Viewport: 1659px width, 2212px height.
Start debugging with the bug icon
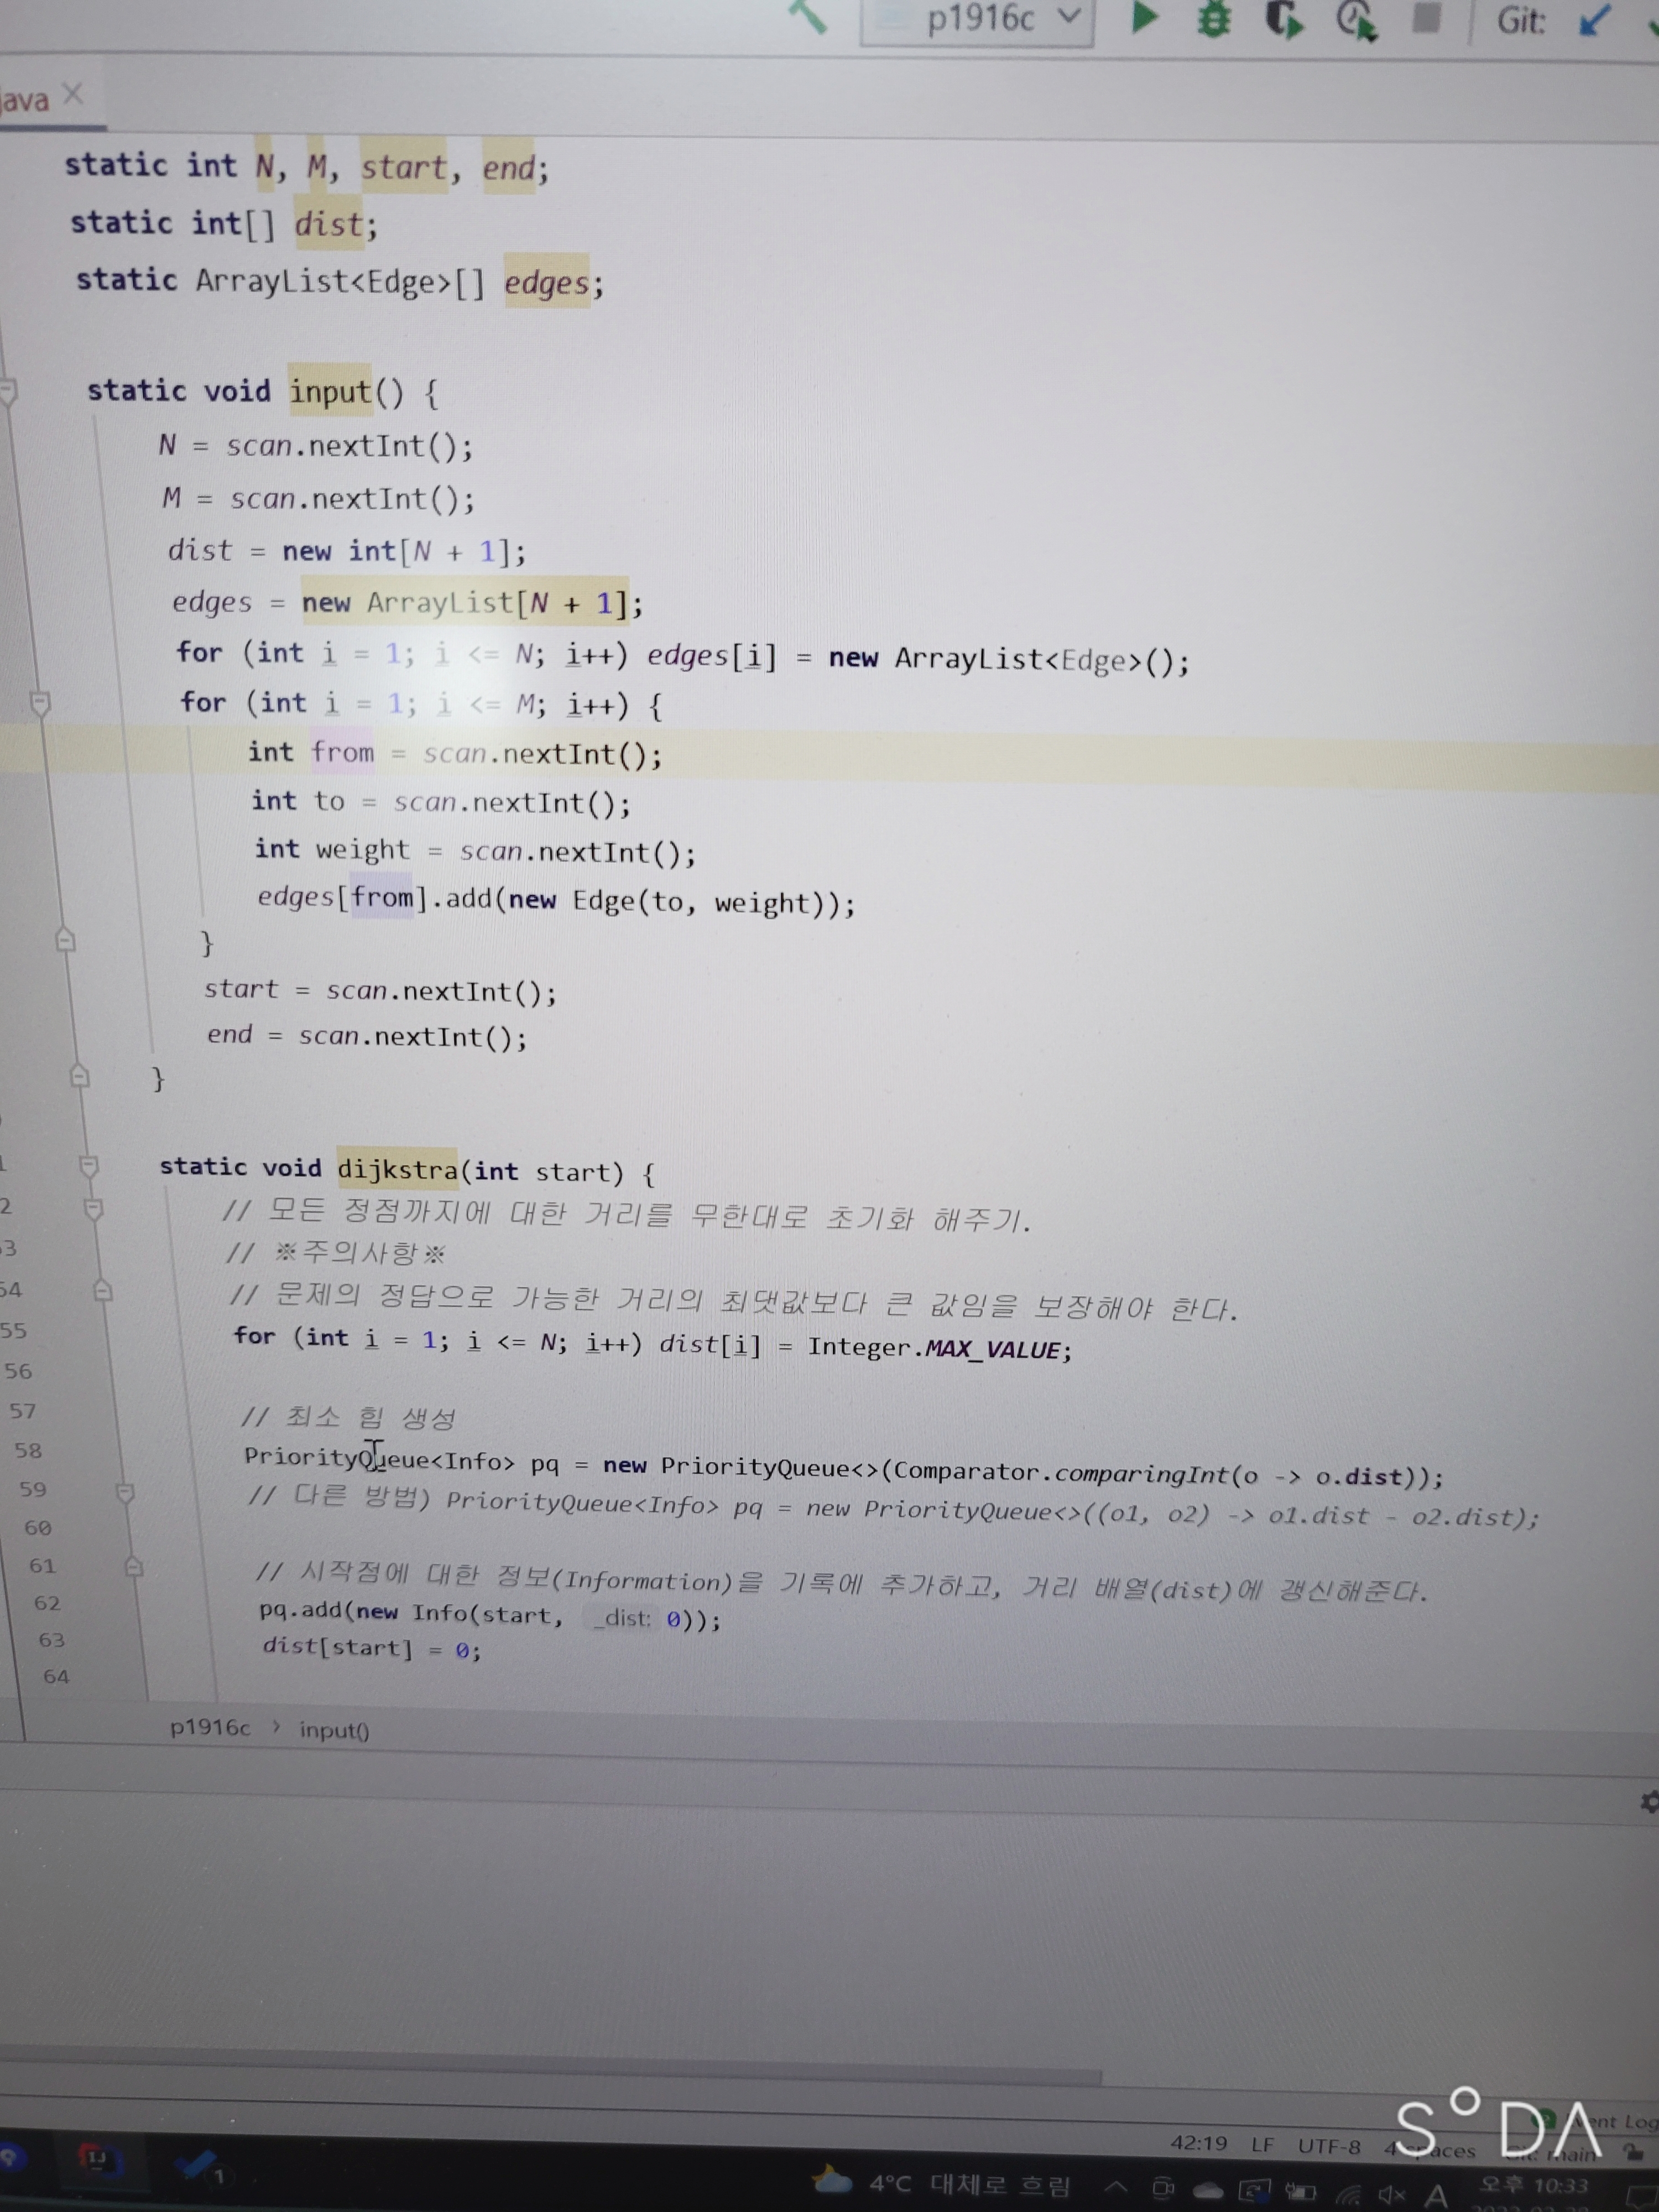click(1214, 19)
